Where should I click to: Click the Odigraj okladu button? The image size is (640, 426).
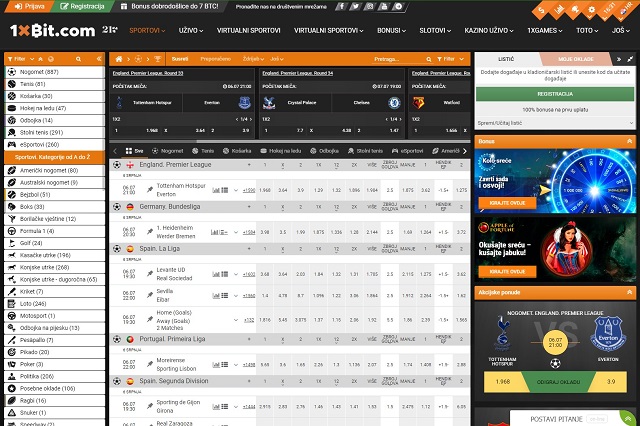557,382
